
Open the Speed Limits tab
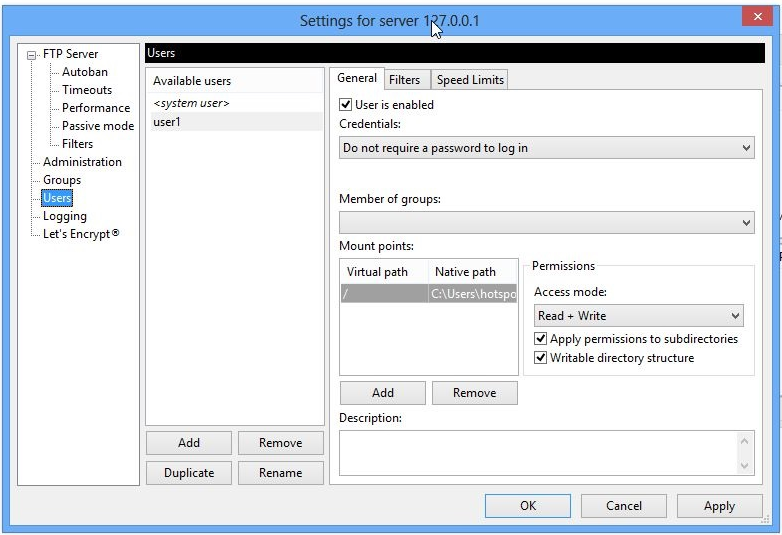tap(470, 80)
